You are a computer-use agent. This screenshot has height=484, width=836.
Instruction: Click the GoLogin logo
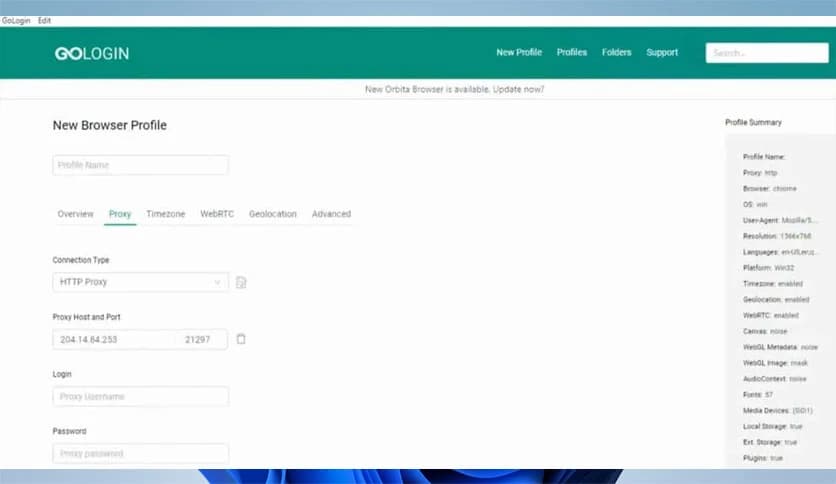(92, 53)
